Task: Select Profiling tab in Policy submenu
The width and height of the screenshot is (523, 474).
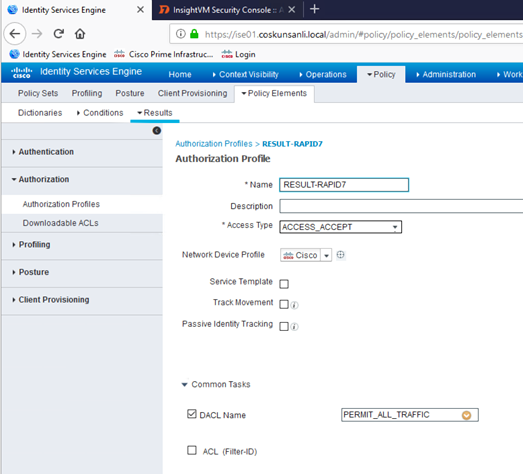Action: coord(87,93)
